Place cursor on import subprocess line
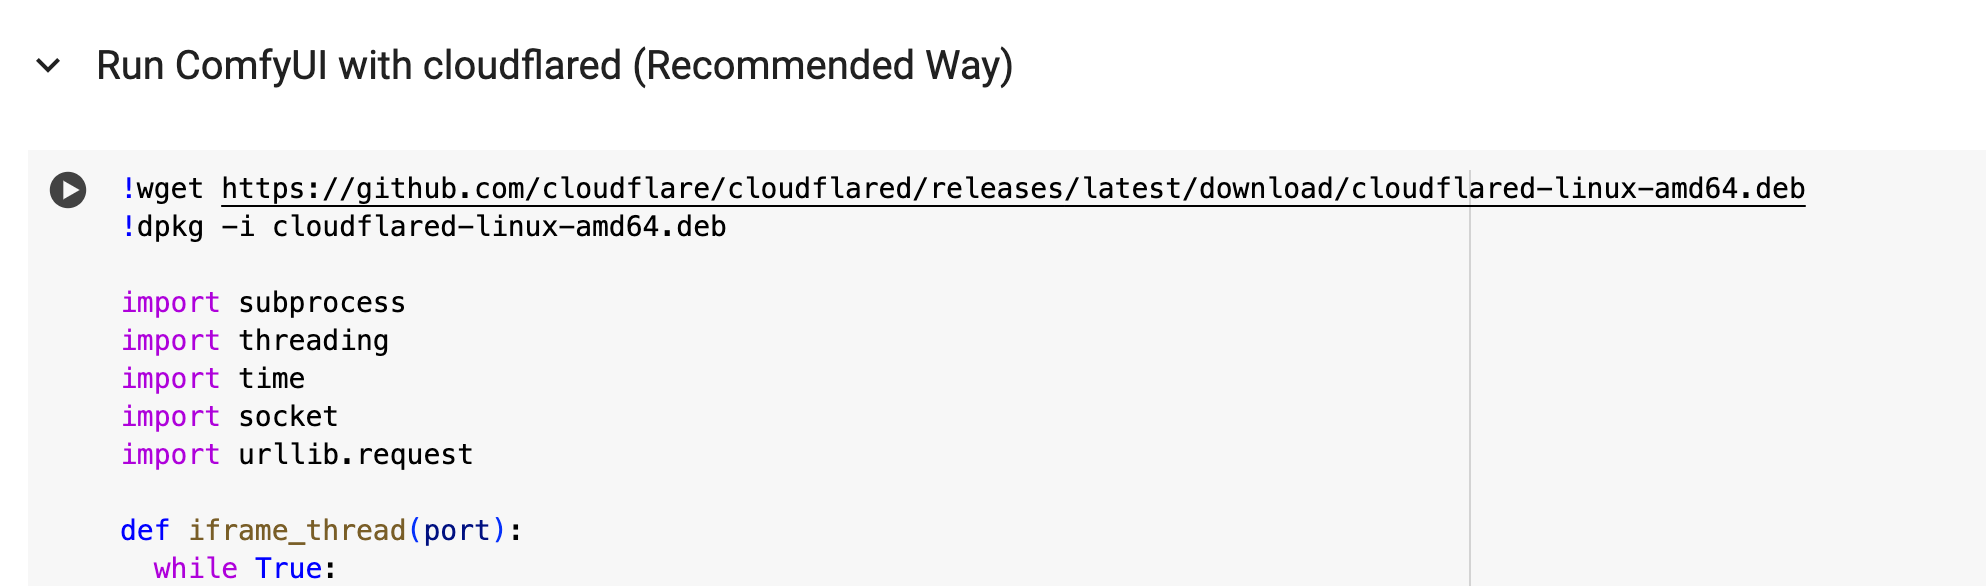 pyautogui.click(x=263, y=302)
